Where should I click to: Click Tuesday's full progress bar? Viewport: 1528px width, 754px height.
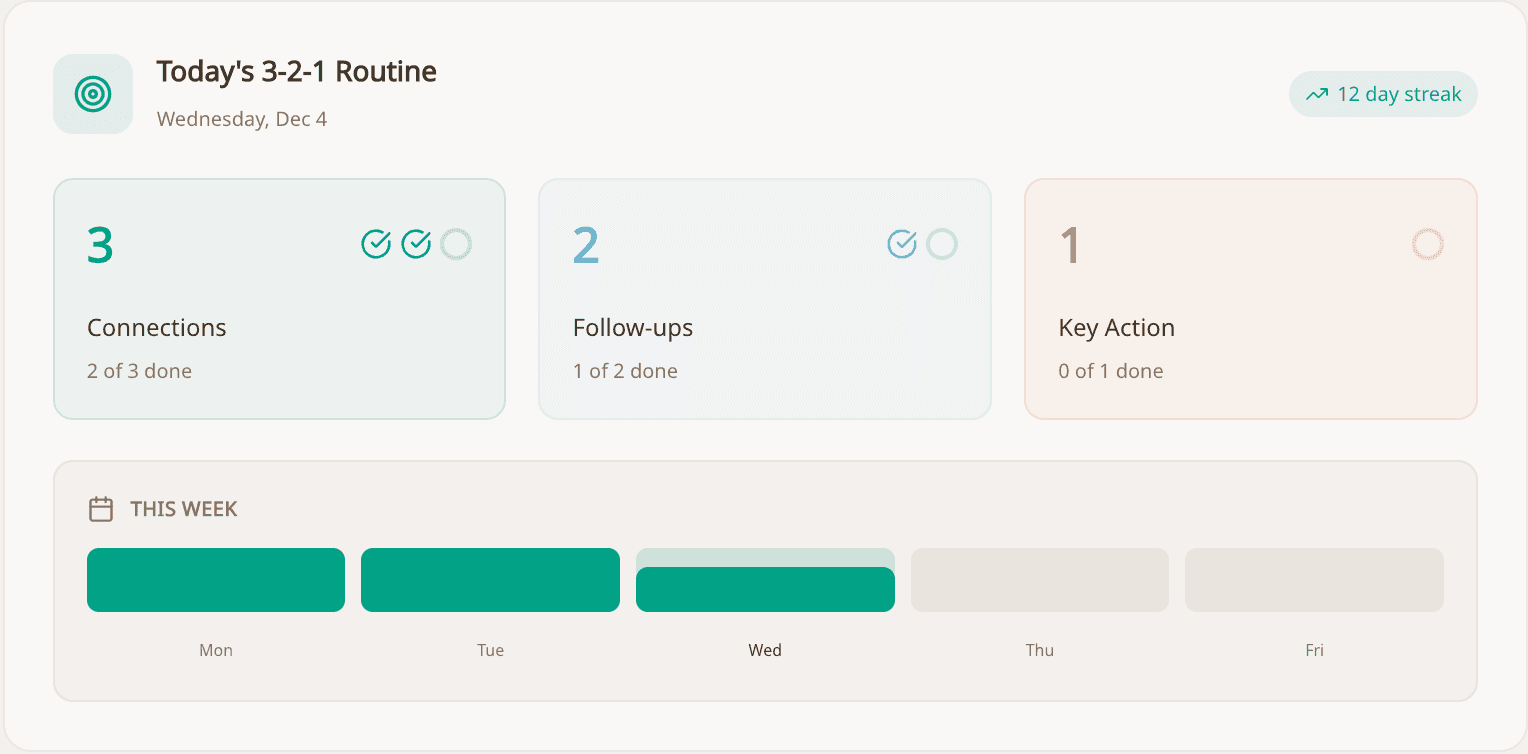point(490,580)
